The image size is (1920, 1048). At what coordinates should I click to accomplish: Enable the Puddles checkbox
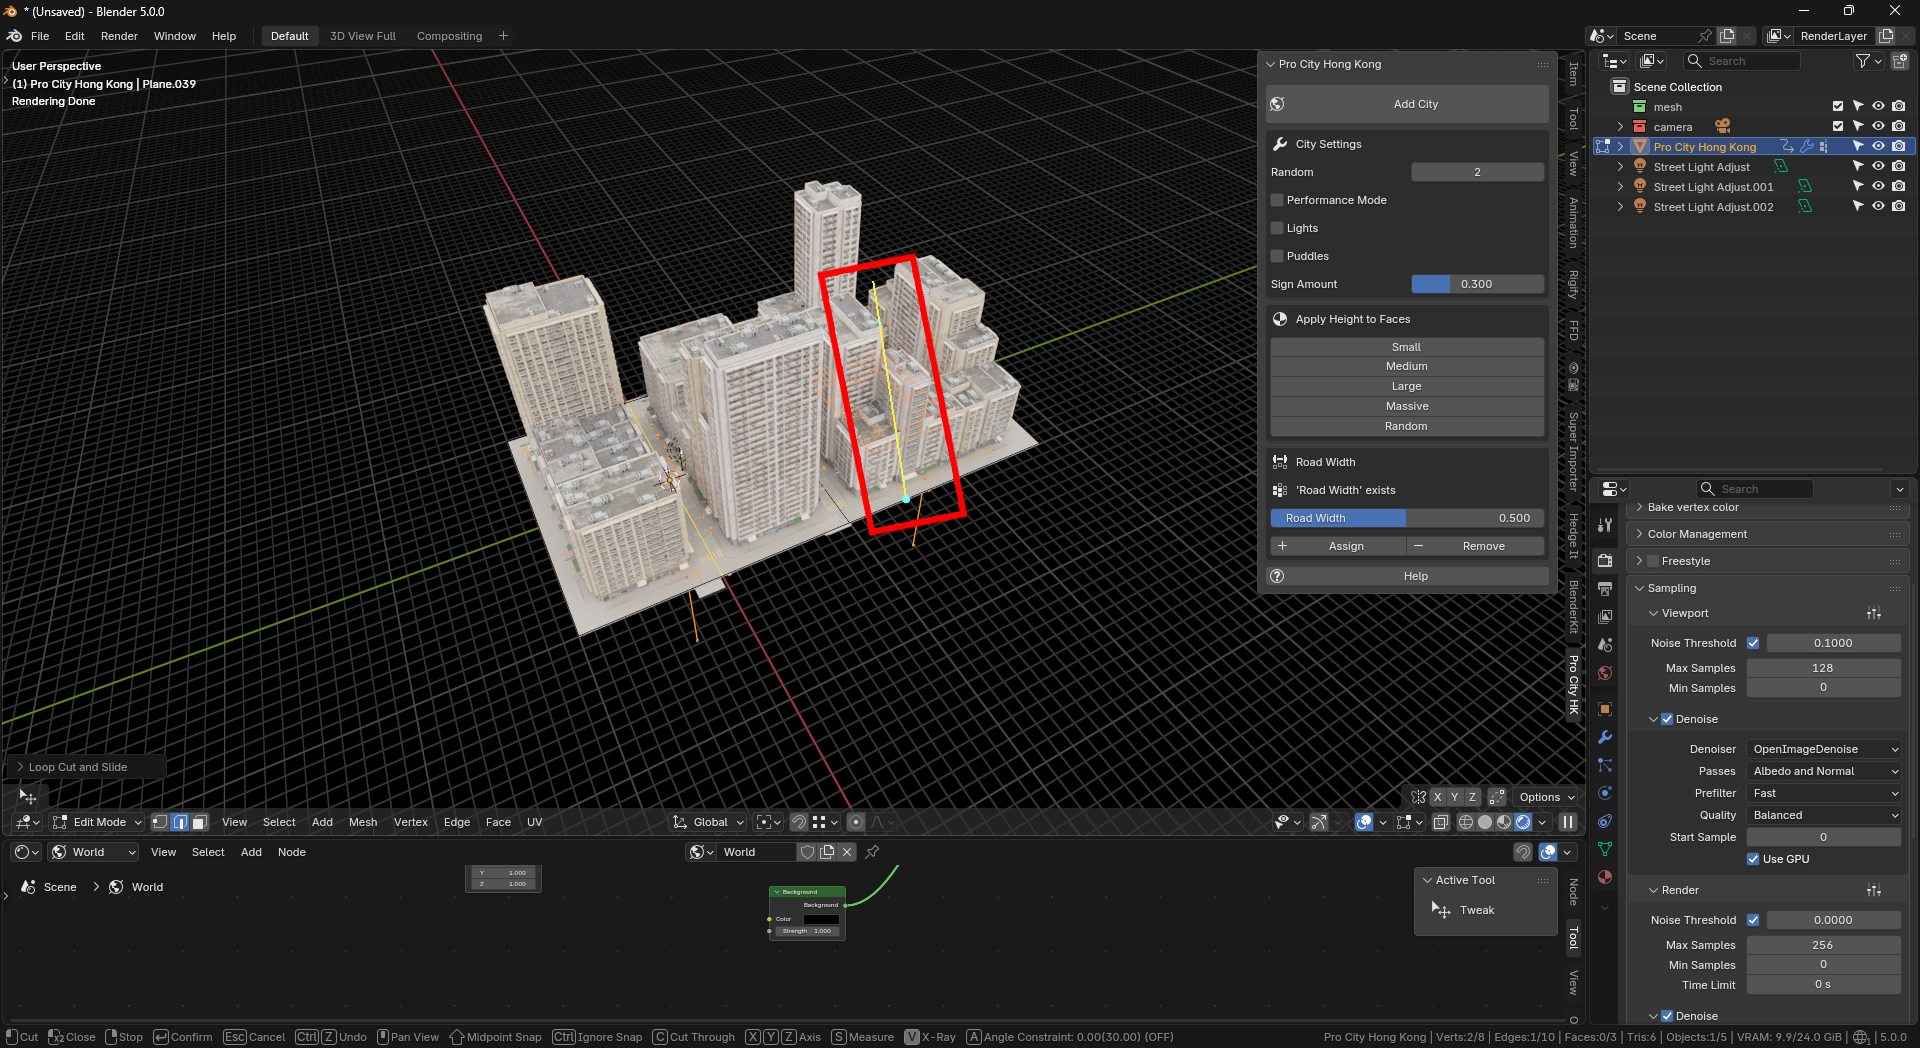tap(1277, 256)
